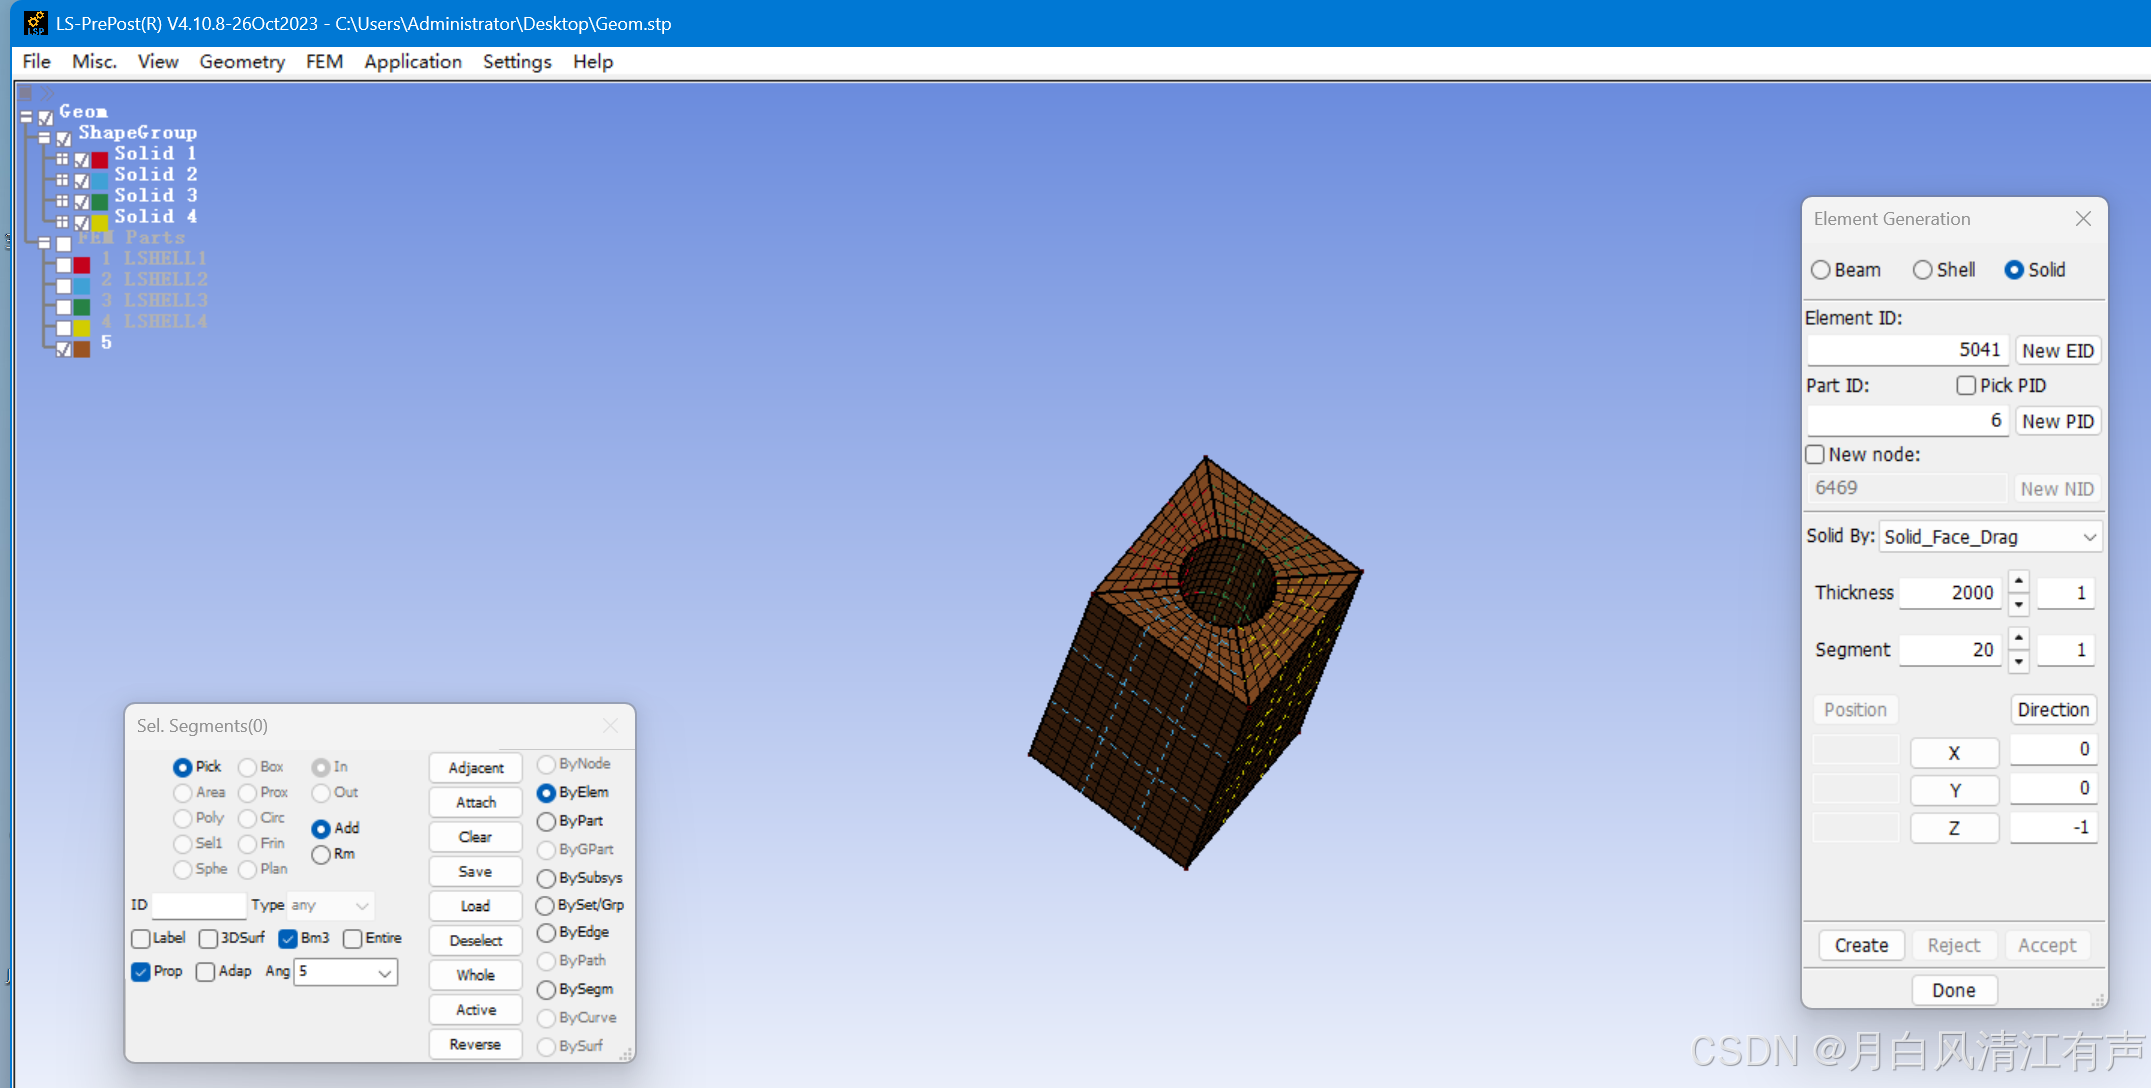2151x1088 pixels.
Task: Enable visibility of LSHELL1 part
Action: coord(63,265)
